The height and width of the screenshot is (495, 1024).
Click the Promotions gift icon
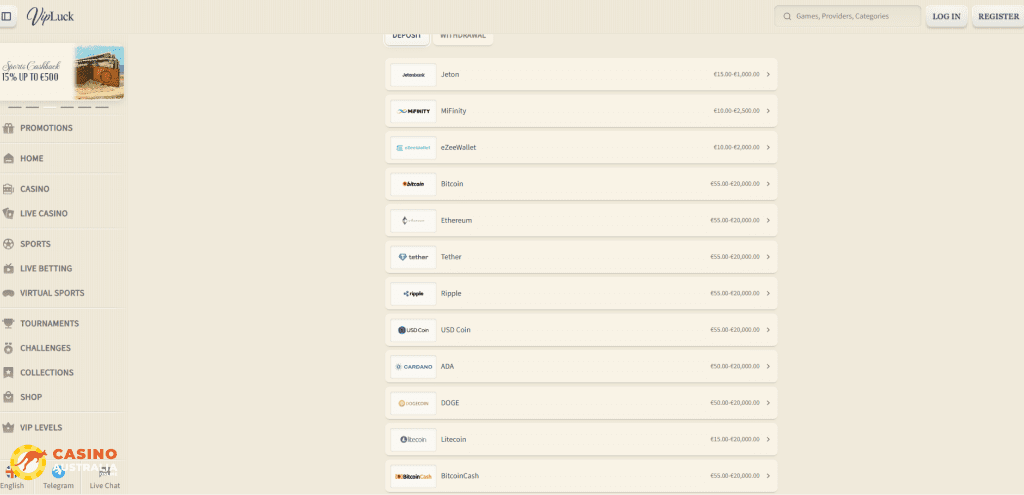[8, 128]
